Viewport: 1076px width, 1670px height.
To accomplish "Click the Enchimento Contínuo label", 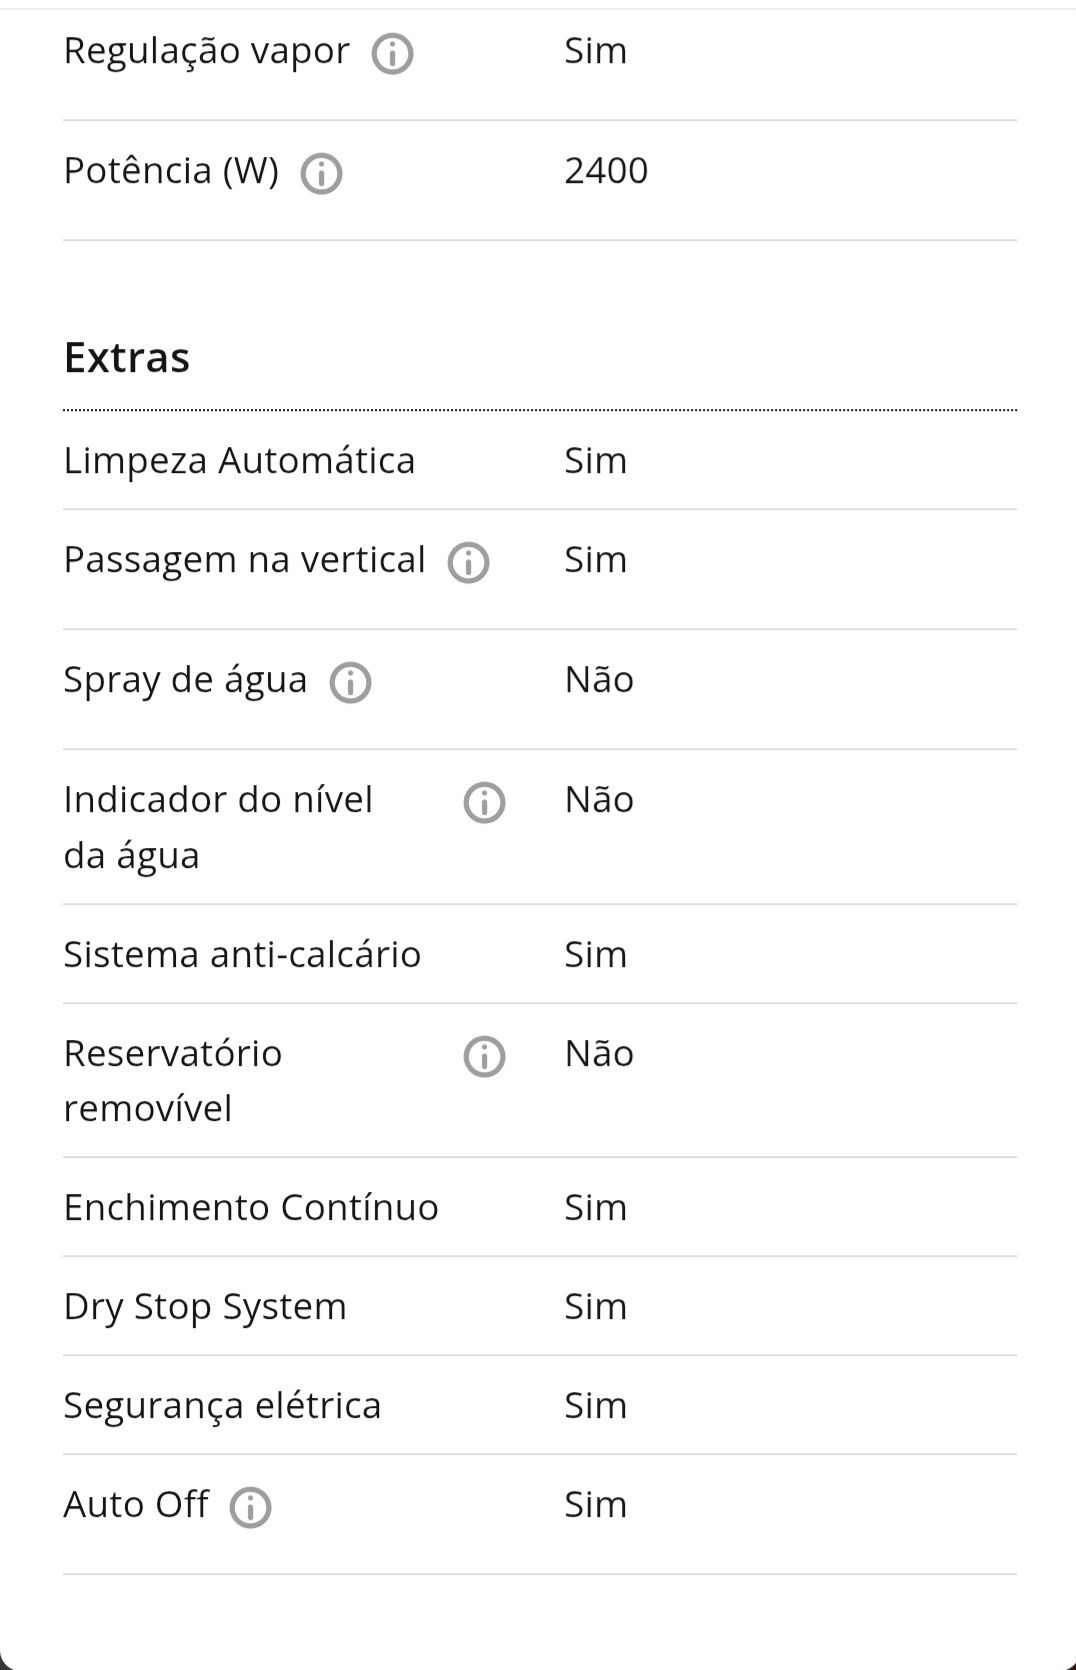I will point(251,1207).
